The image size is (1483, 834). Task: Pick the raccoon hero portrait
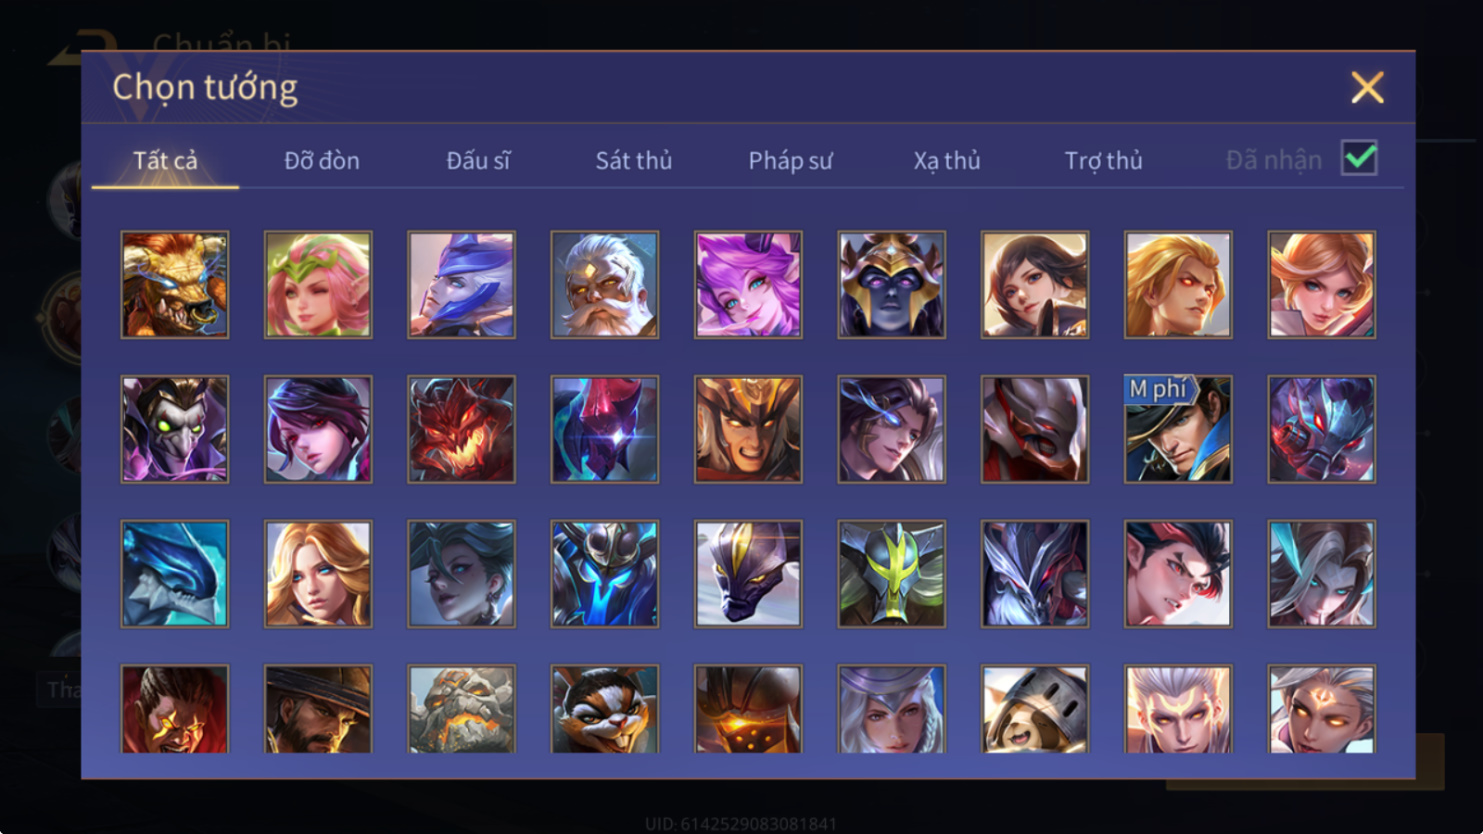click(x=605, y=709)
